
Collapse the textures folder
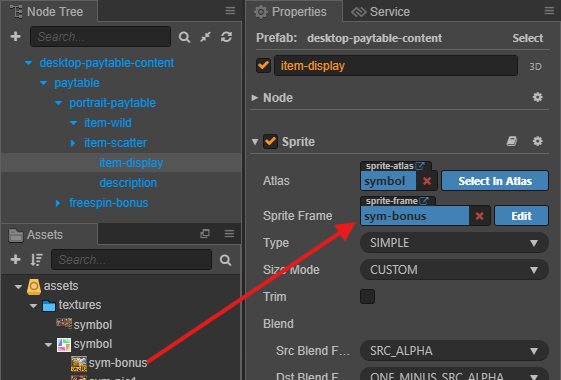pyautogui.click(x=33, y=306)
